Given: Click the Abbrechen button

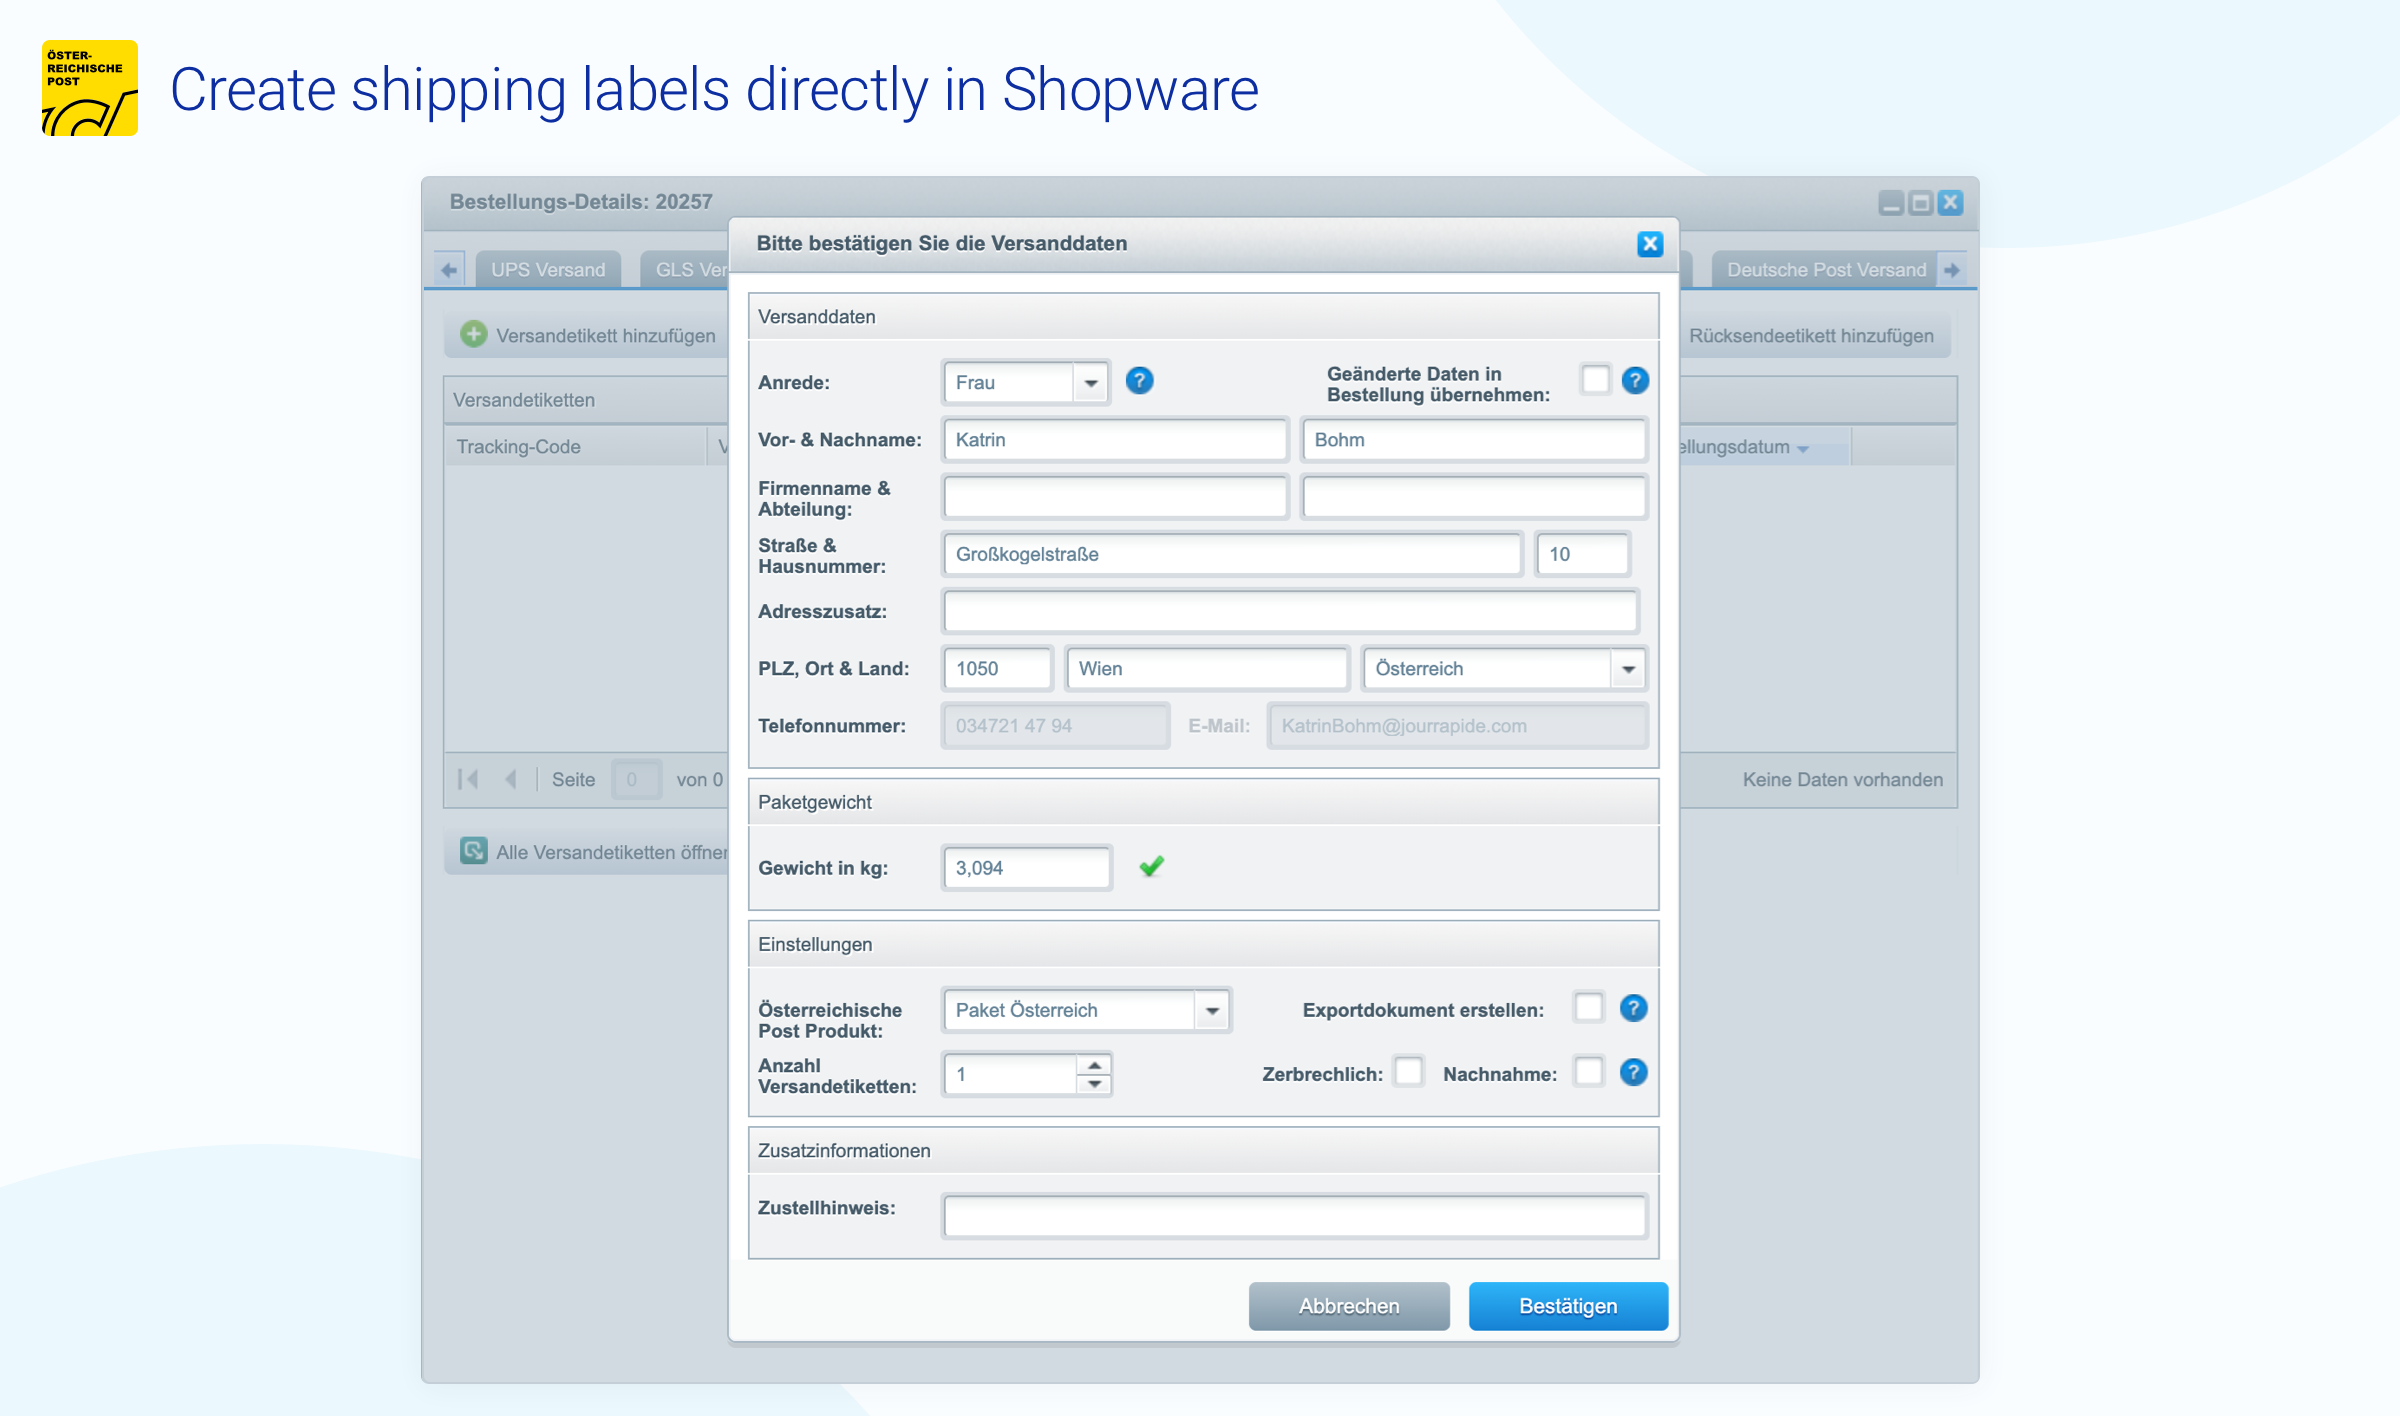Looking at the screenshot, I should [1349, 1306].
